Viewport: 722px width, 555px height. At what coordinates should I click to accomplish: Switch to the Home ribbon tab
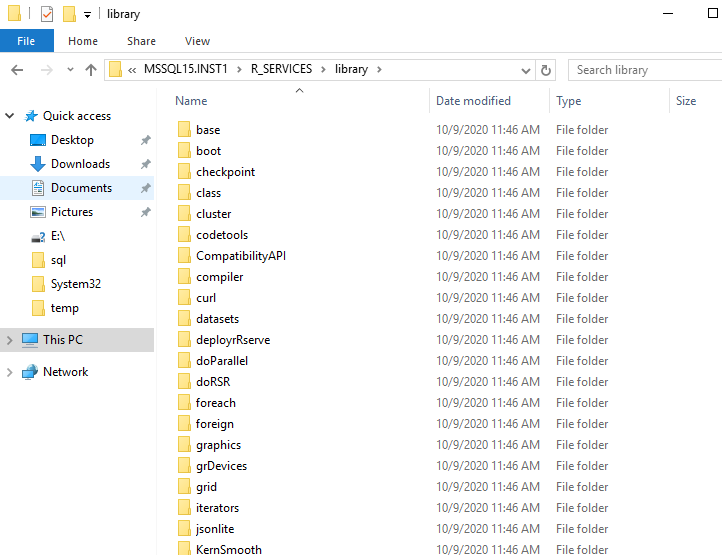click(83, 41)
